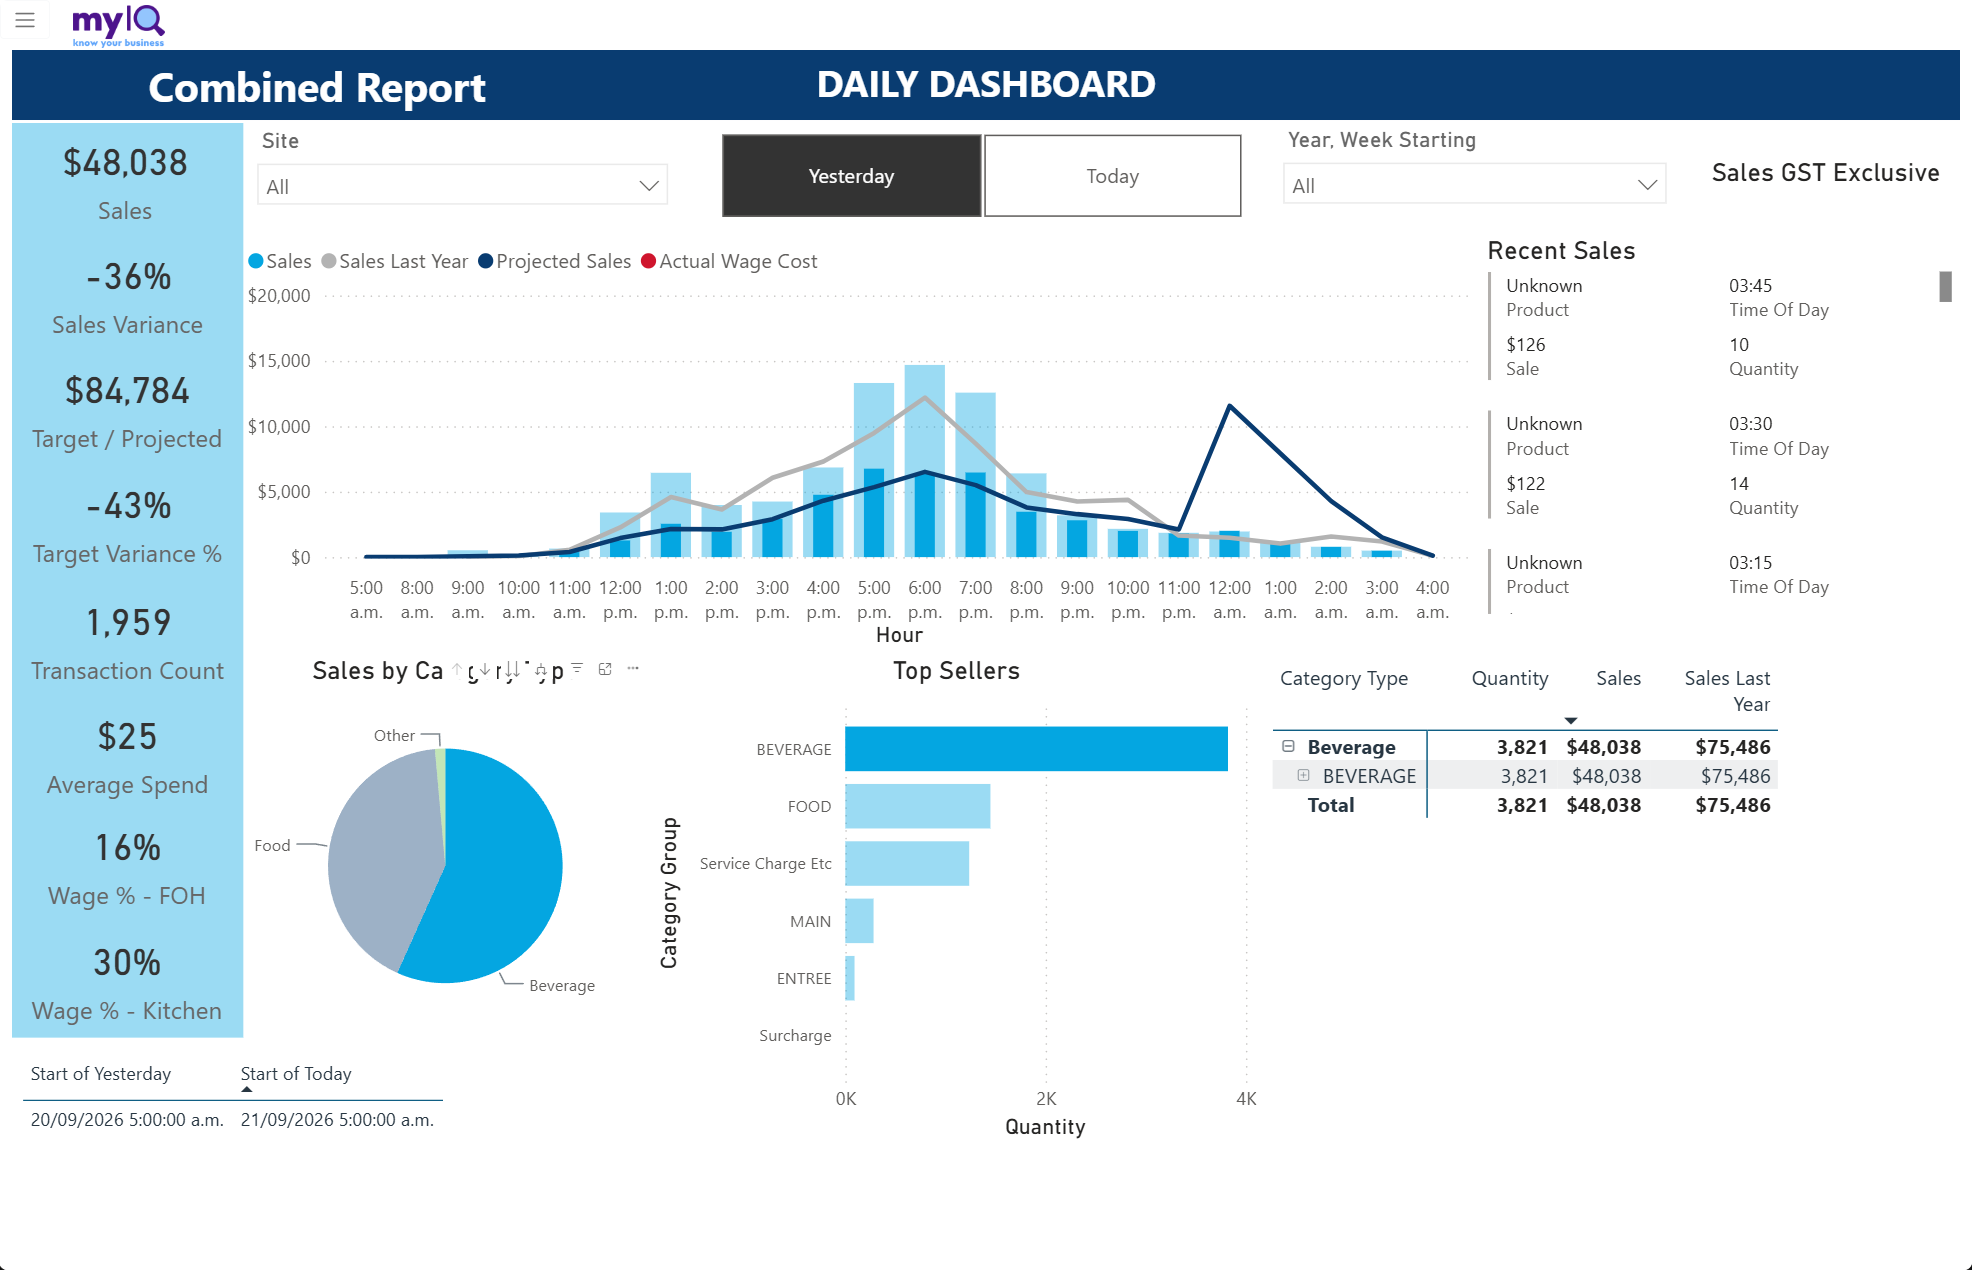Select the ENTREE bar in Top Sellers
This screenshot has width=1972, height=1270.
[850, 978]
